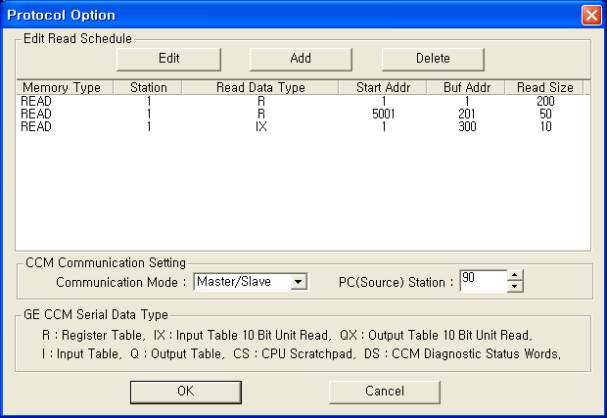This screenshot has height=418, width=607.
Task: Decrease PC(Source) Station value
Action: (516, 288)
